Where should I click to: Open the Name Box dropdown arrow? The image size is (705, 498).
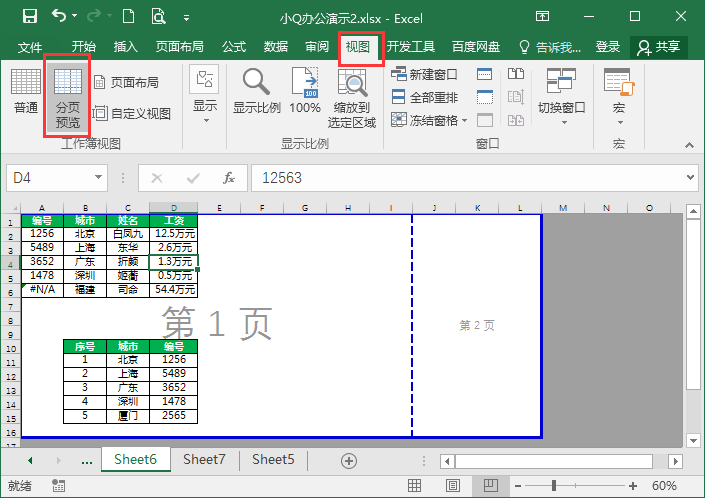point(98,178)
